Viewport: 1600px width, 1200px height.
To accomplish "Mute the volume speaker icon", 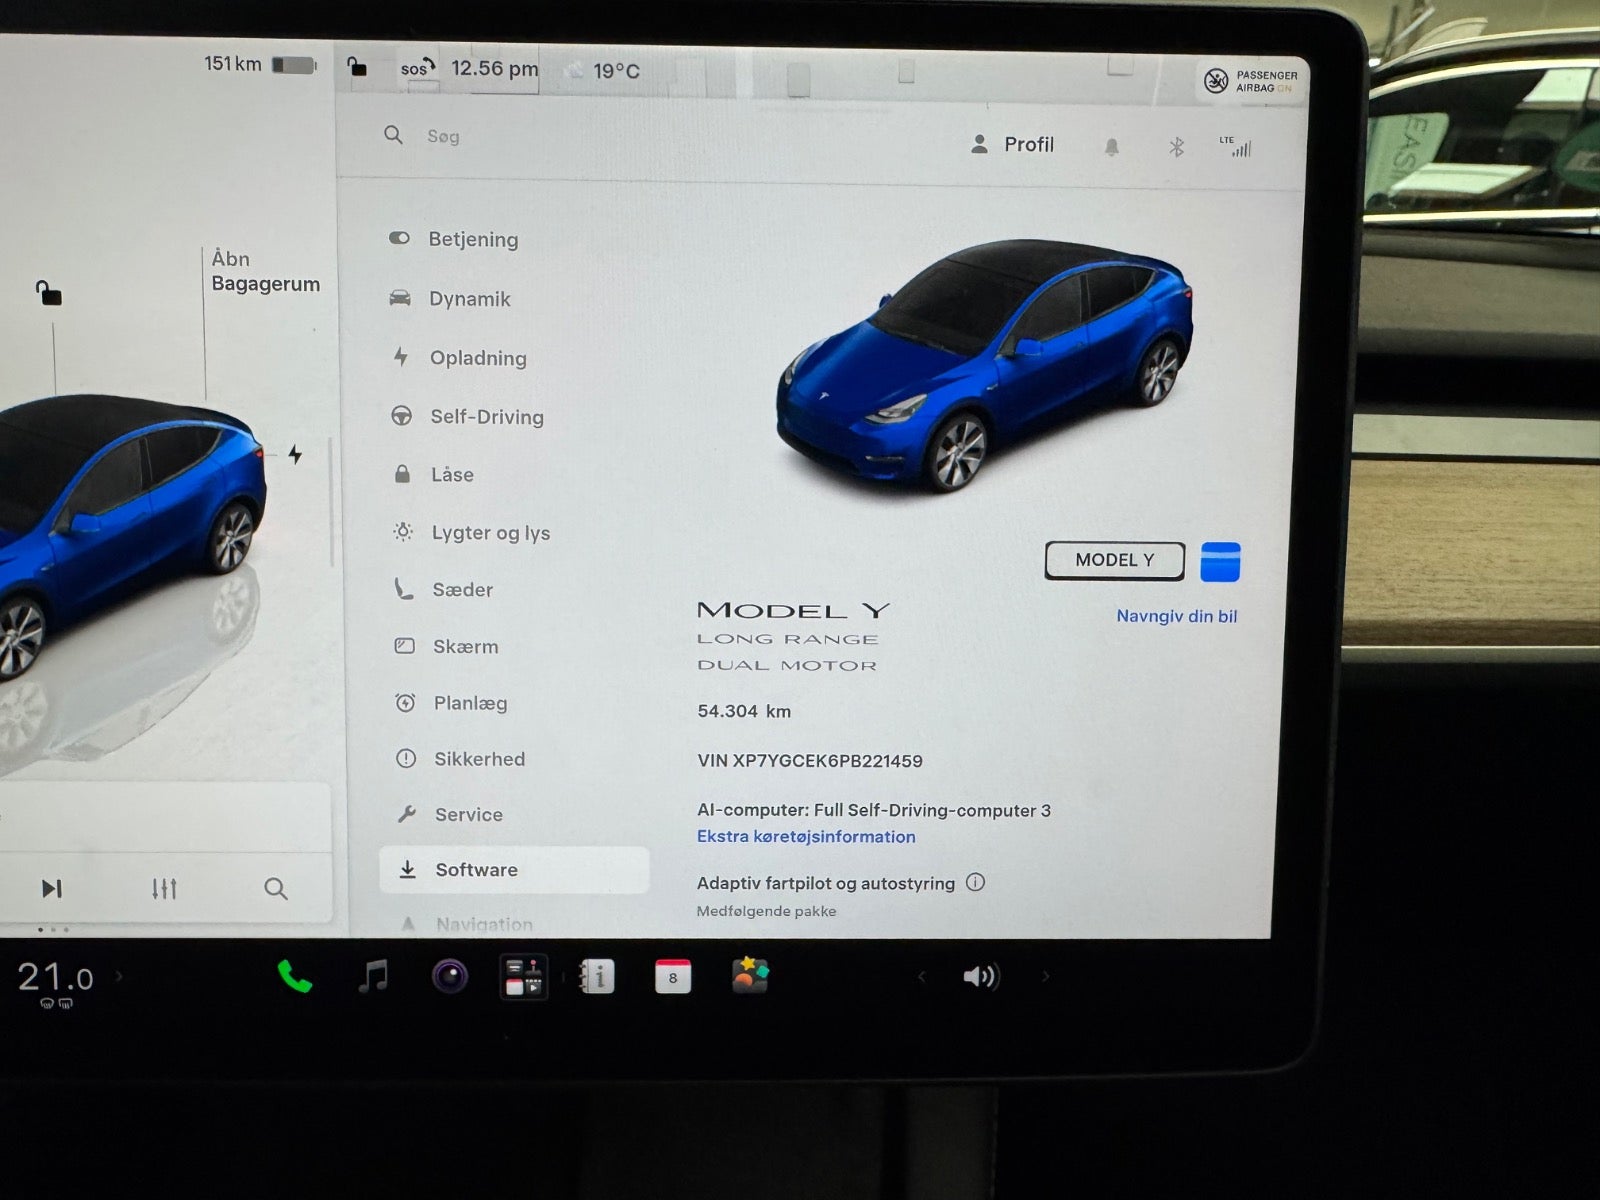I will point(981,976).
